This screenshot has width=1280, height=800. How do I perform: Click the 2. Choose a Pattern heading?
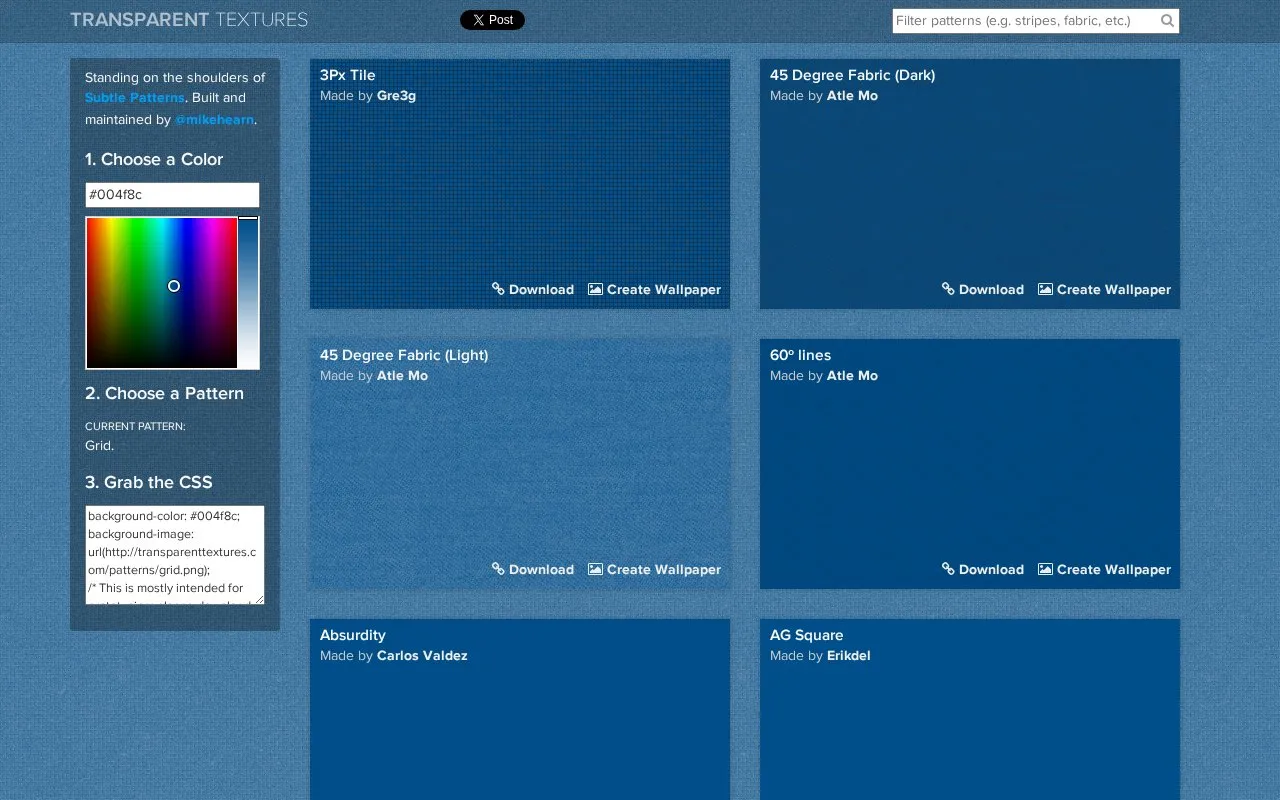coord(164,394)
